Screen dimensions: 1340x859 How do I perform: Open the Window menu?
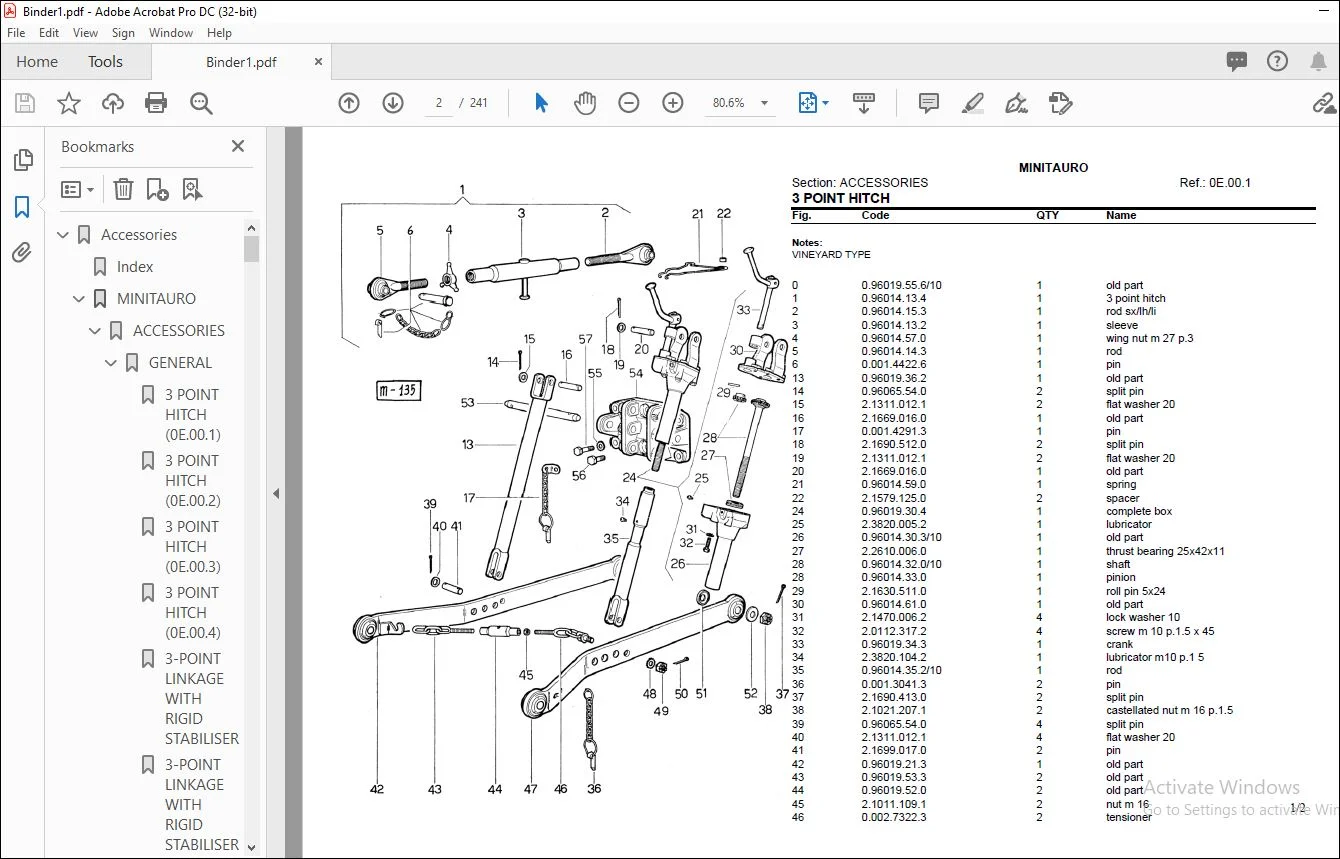pyautogui.click(x=171, y=33)
